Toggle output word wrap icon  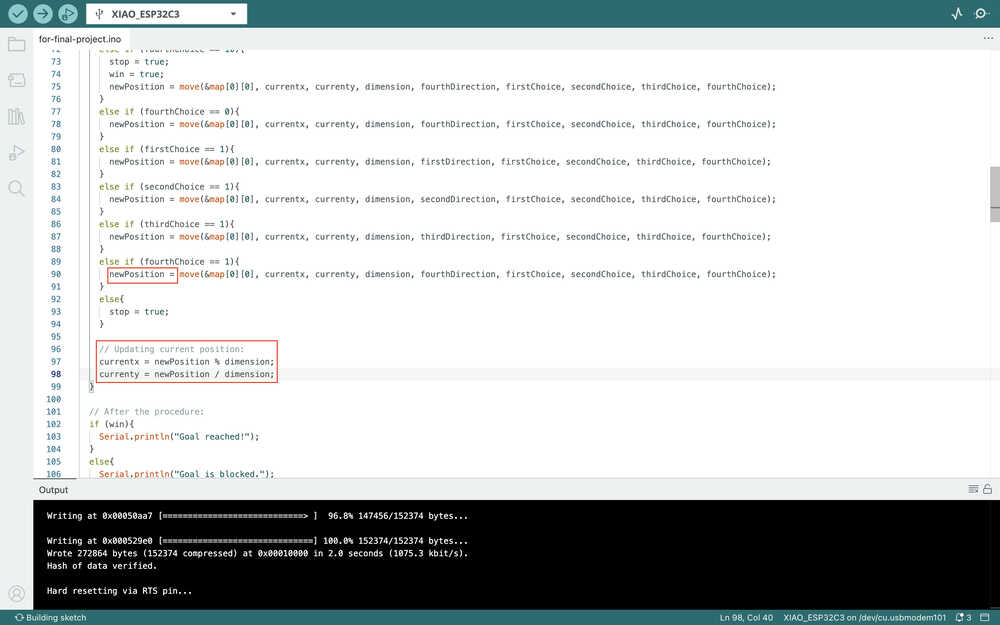point(973,489)
